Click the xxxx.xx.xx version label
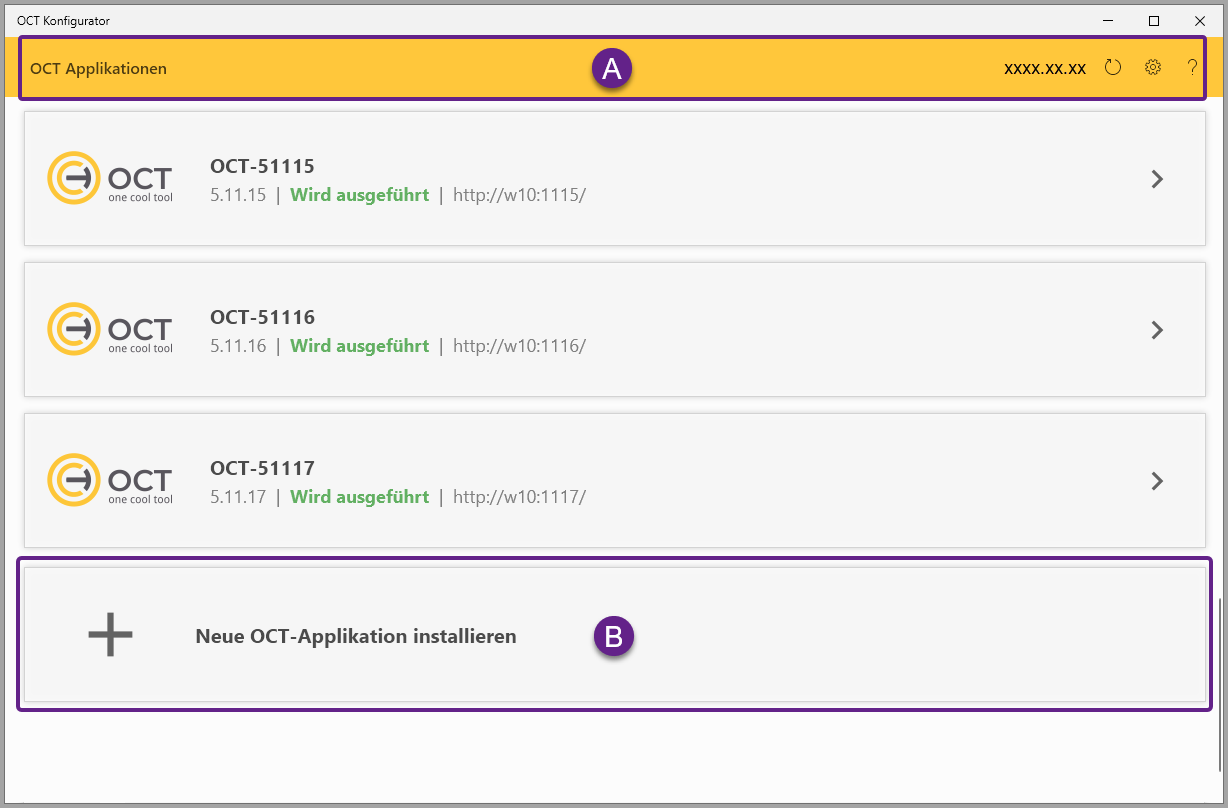Screen dimensions: 1228x808 click(1044, 69)
